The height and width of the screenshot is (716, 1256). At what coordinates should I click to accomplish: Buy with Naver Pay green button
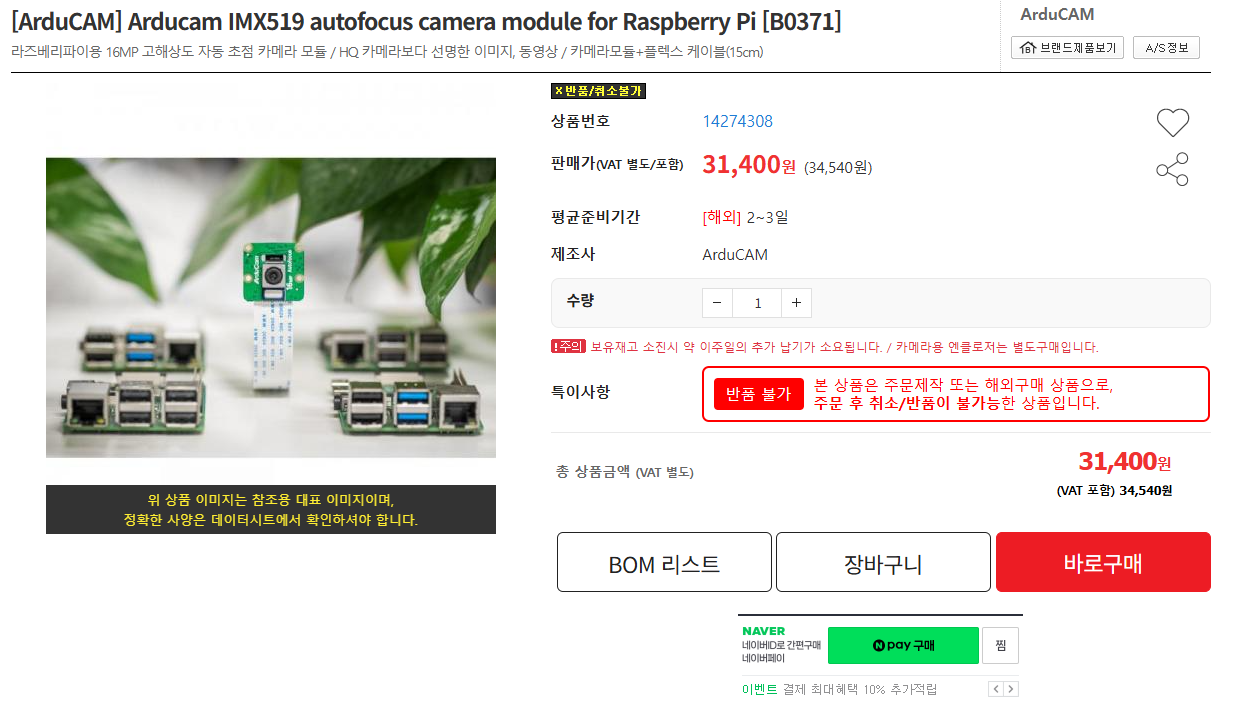pyautogui.click(x=903, y=645)
